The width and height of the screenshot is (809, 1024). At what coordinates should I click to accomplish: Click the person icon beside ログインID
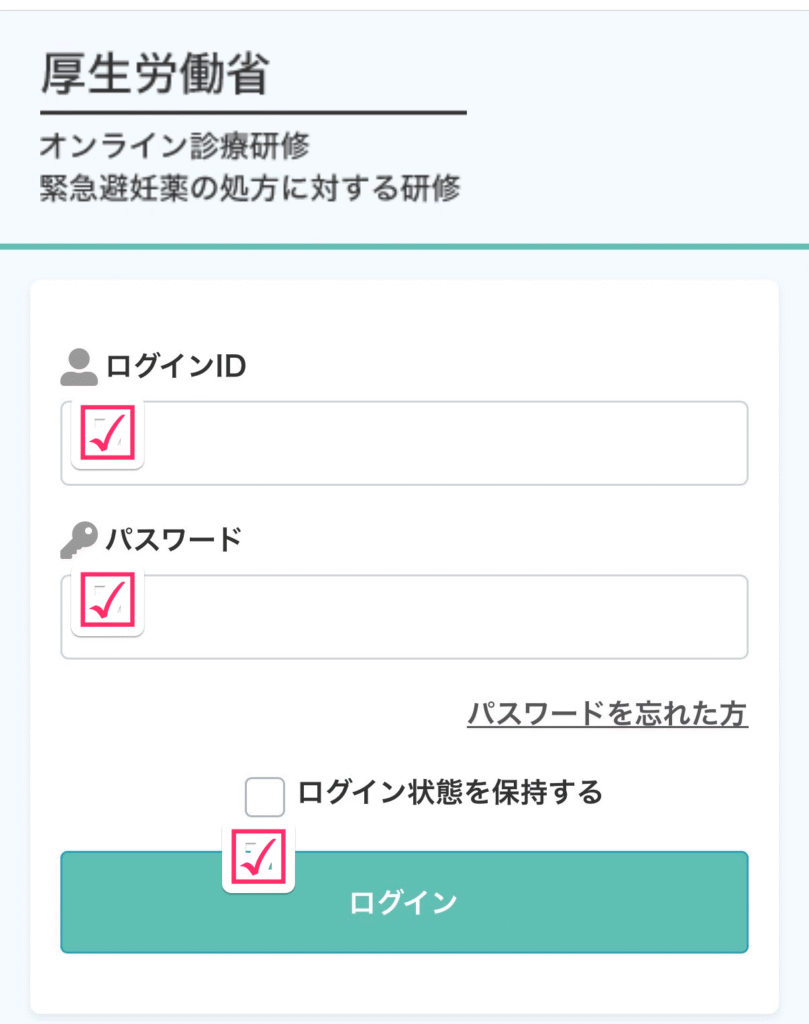coord(79,367)
